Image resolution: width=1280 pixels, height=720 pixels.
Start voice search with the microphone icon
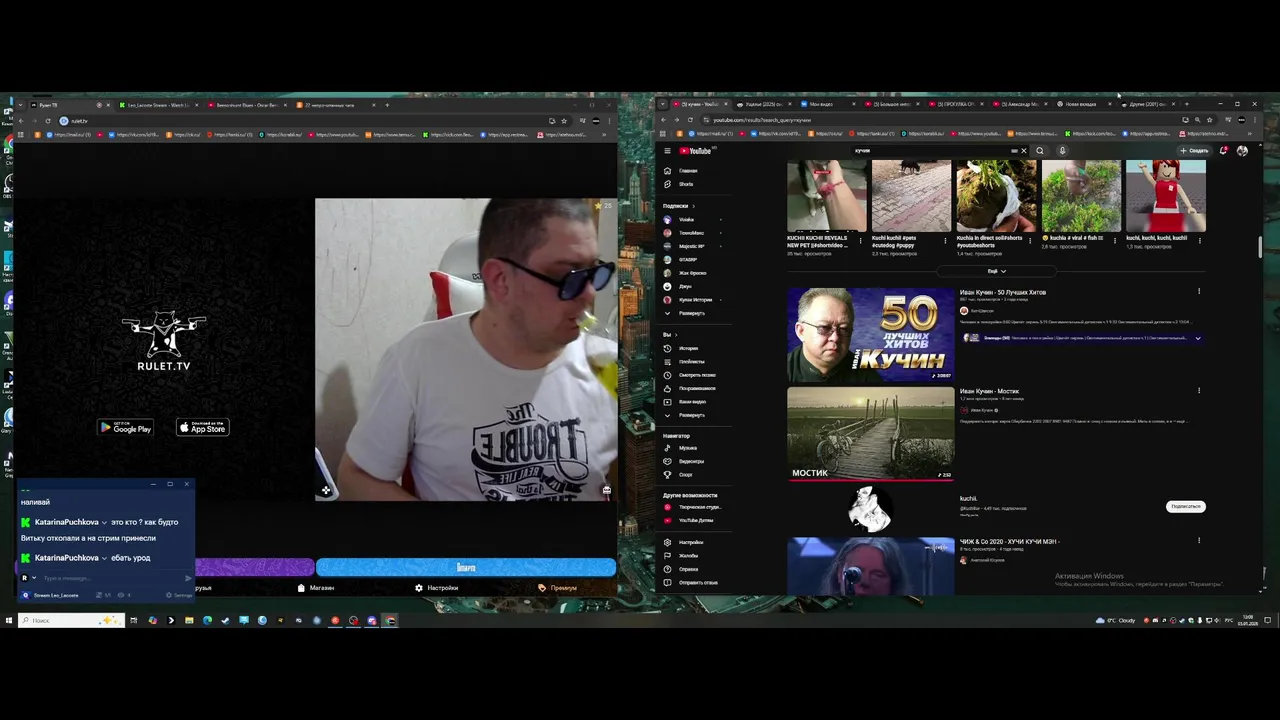point(1062,151)
